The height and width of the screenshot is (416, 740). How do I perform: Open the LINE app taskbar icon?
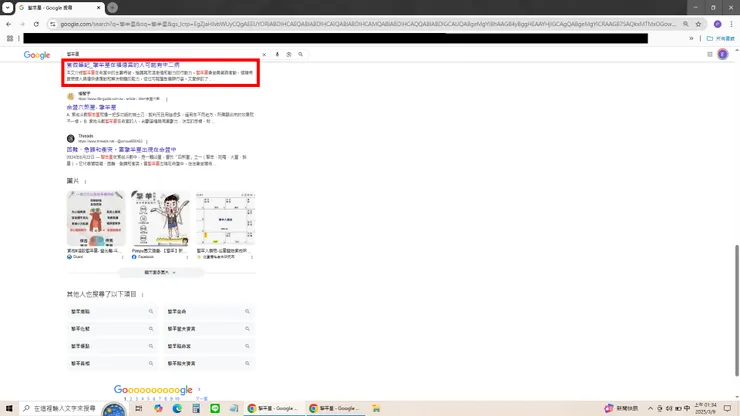point(215,408)
